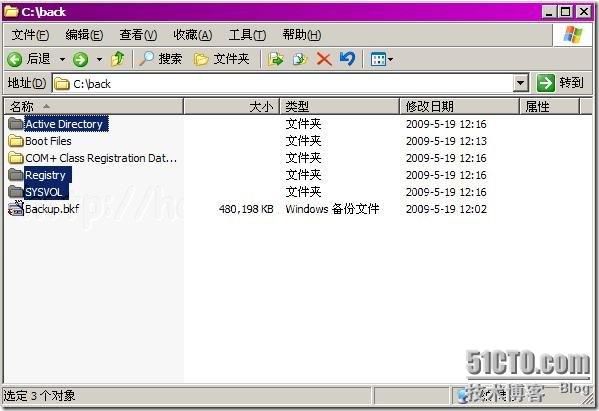Select the Active Directory folder icon
The image size is (599, 411).
tap(16, 123)
